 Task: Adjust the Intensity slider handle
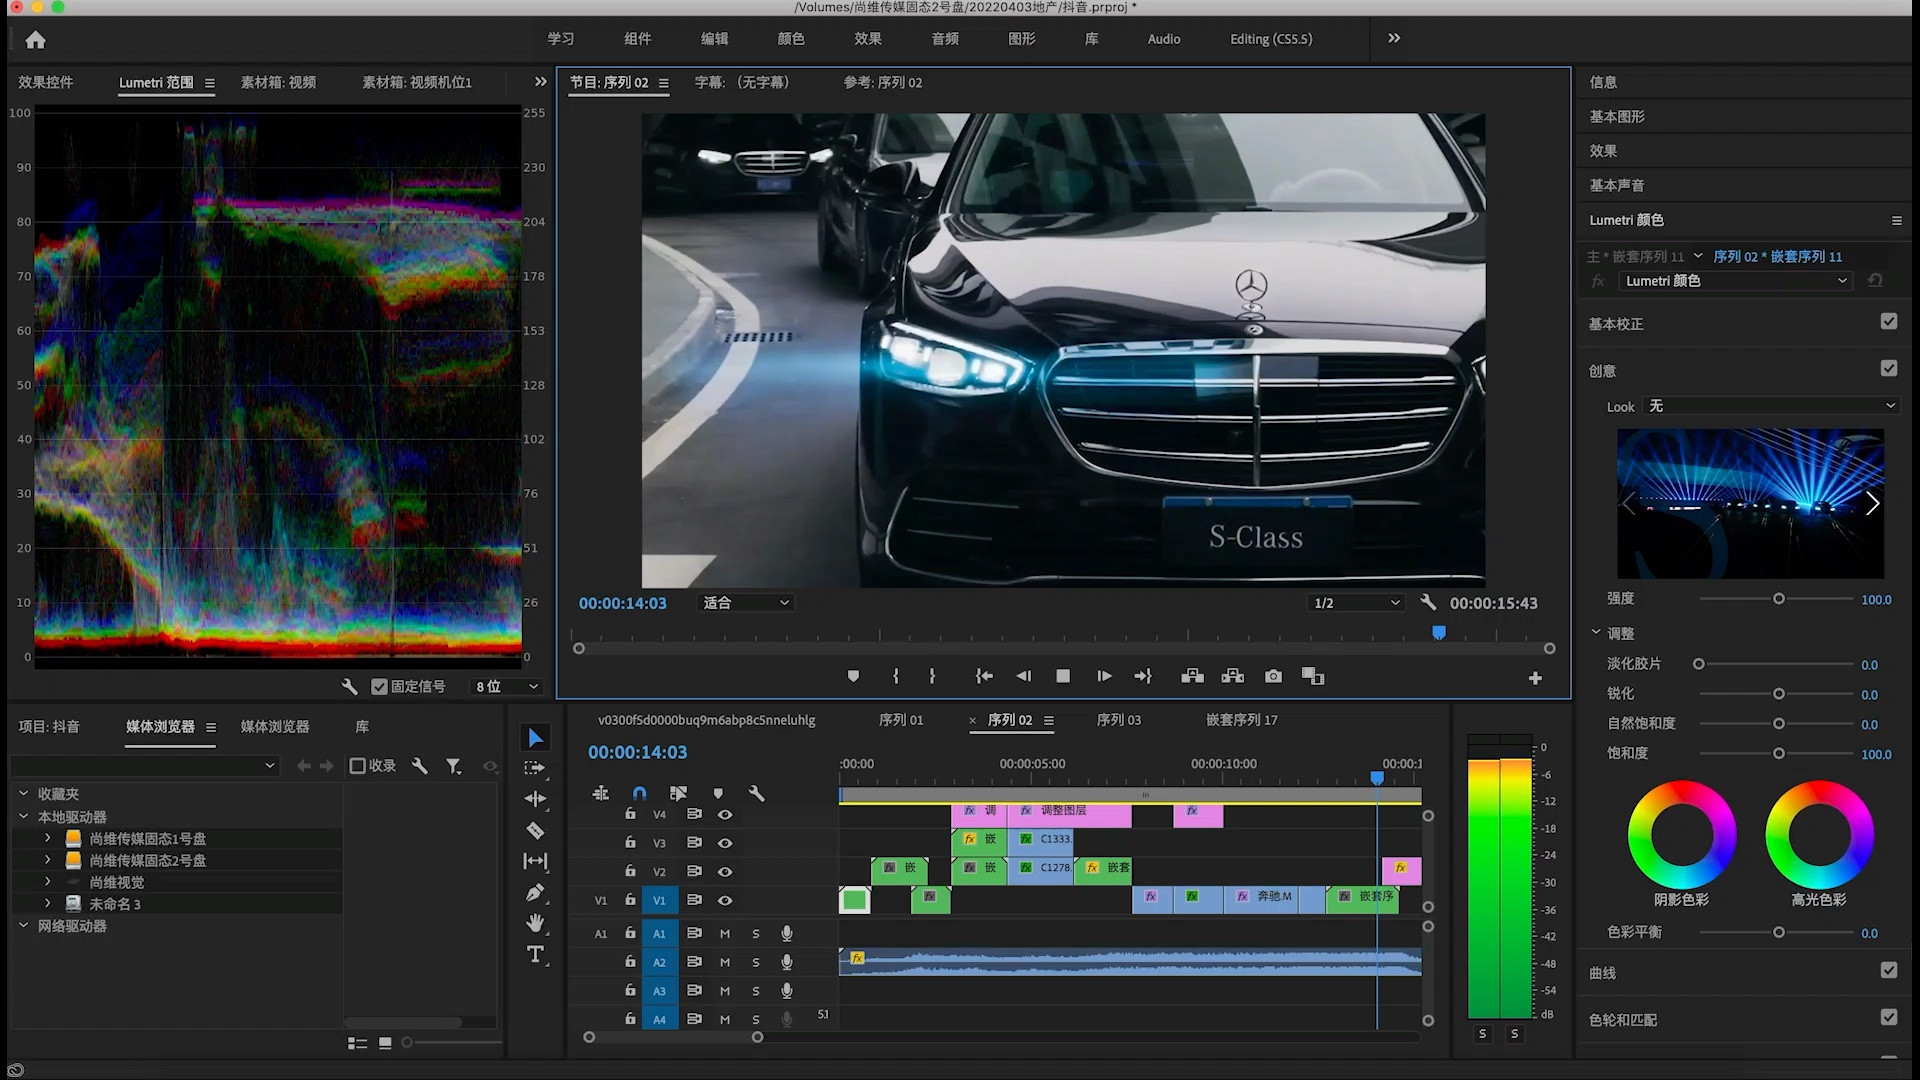[x=1779, y=599]
